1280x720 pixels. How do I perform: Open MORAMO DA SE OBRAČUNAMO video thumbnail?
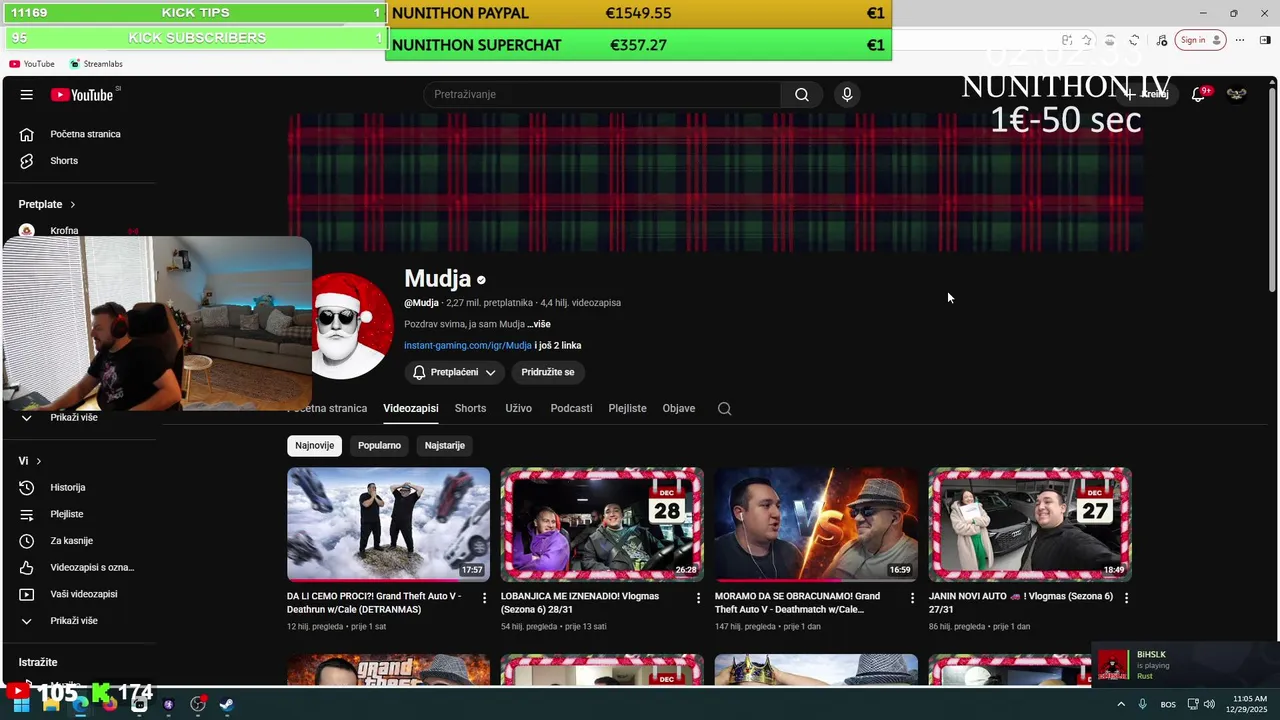(x=816, y=524)
